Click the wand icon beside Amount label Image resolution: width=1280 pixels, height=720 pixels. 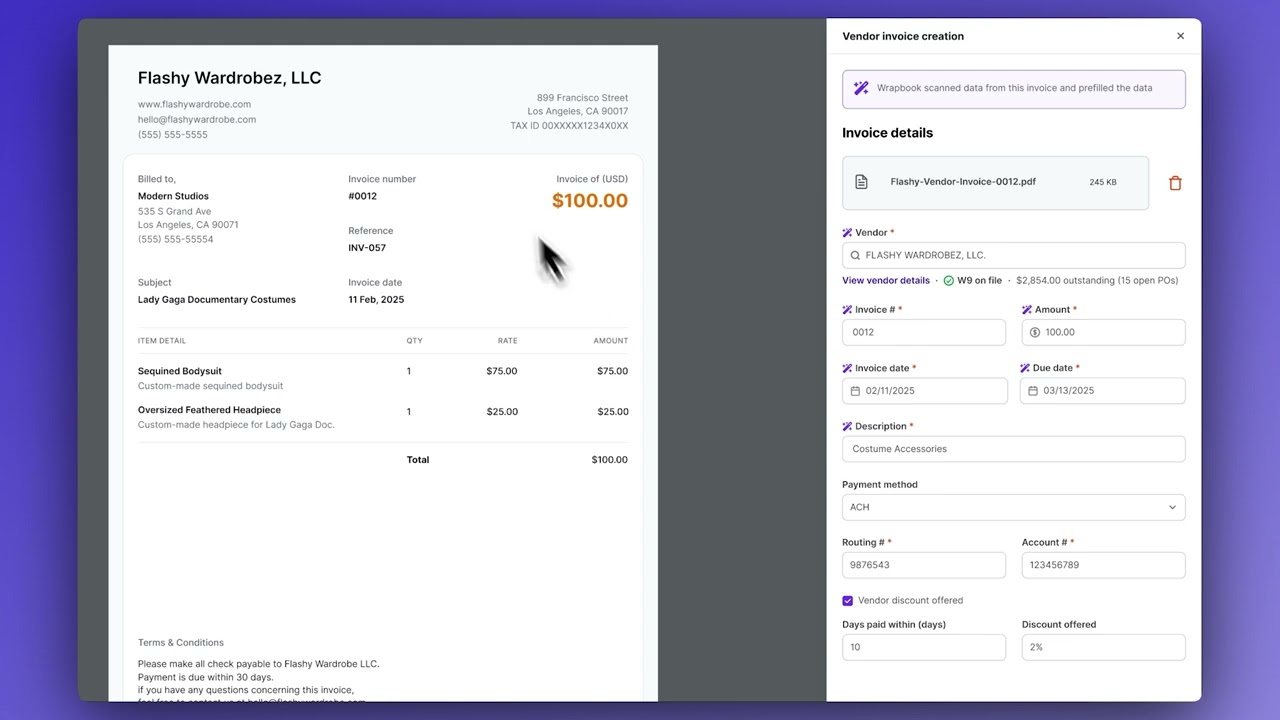1026,310
